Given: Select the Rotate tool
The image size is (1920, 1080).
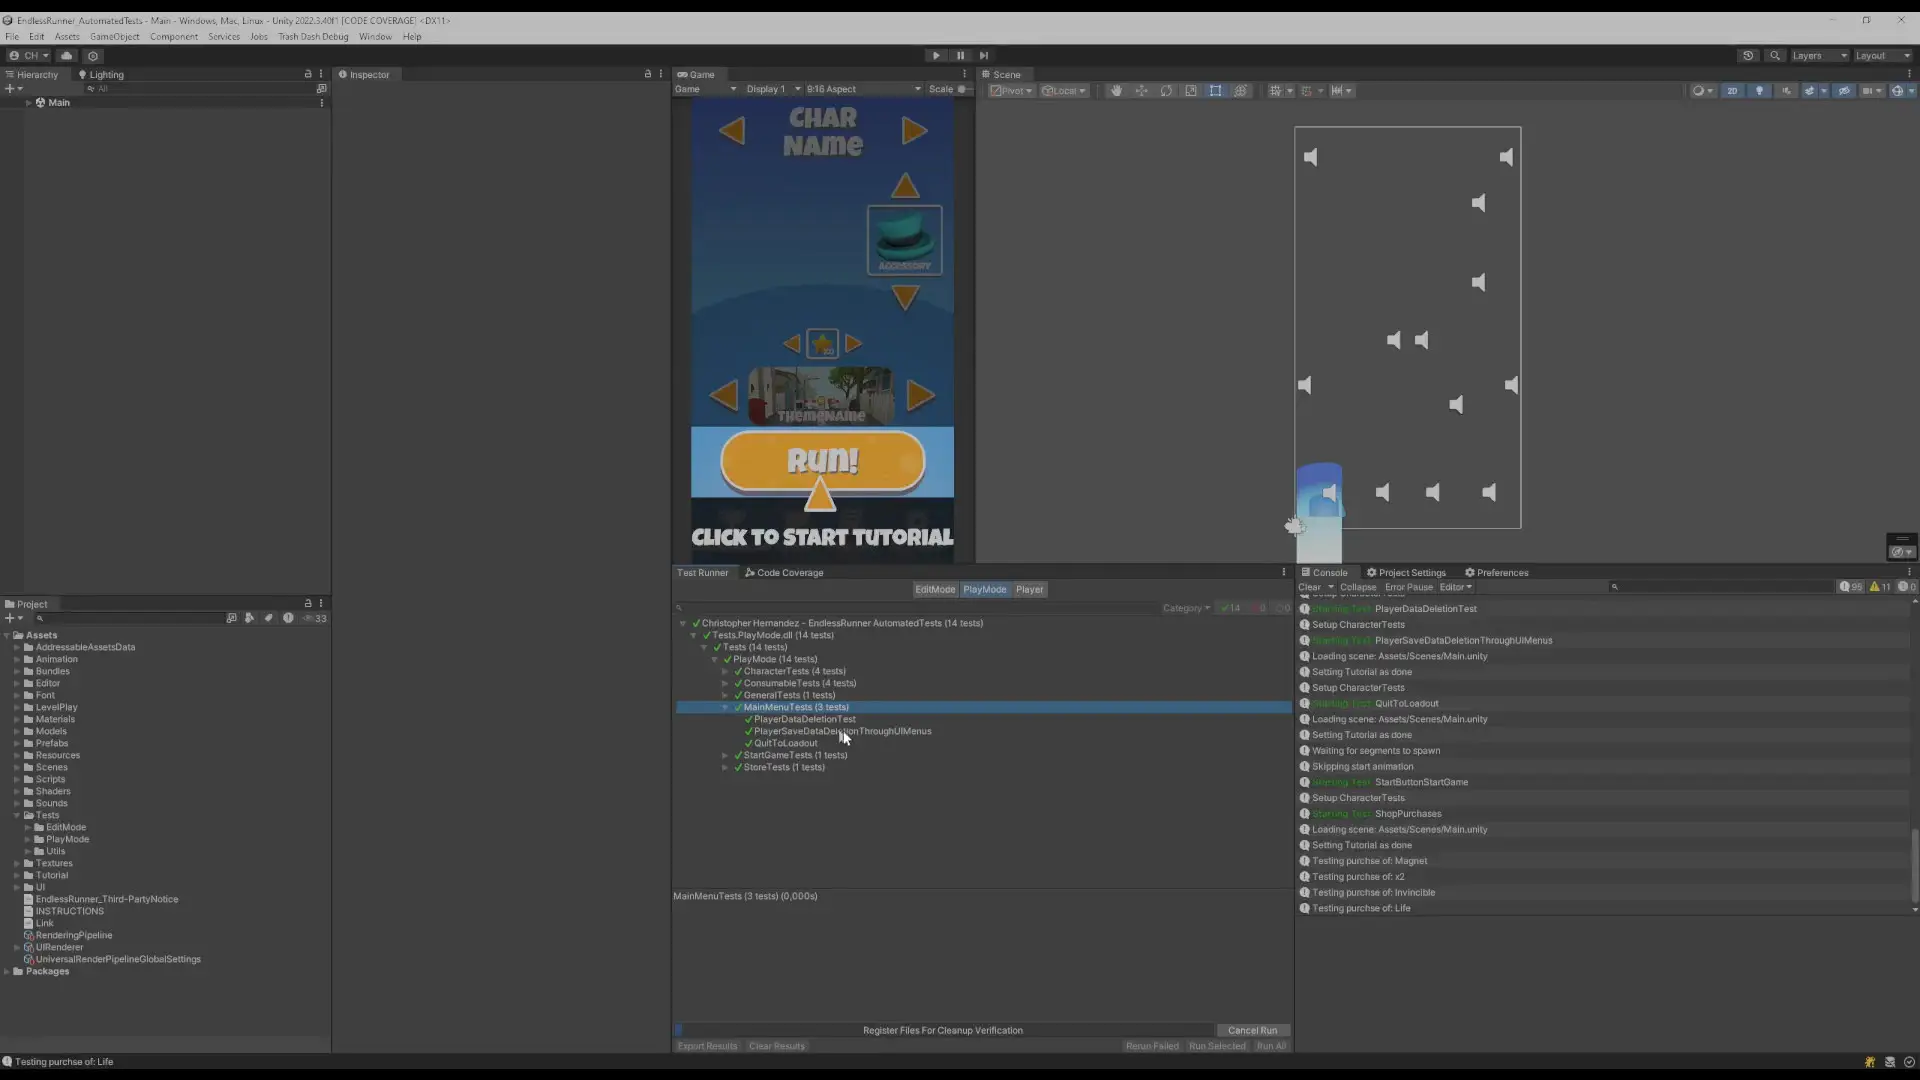Looking at the screenshot, I should click(1166, 91).
